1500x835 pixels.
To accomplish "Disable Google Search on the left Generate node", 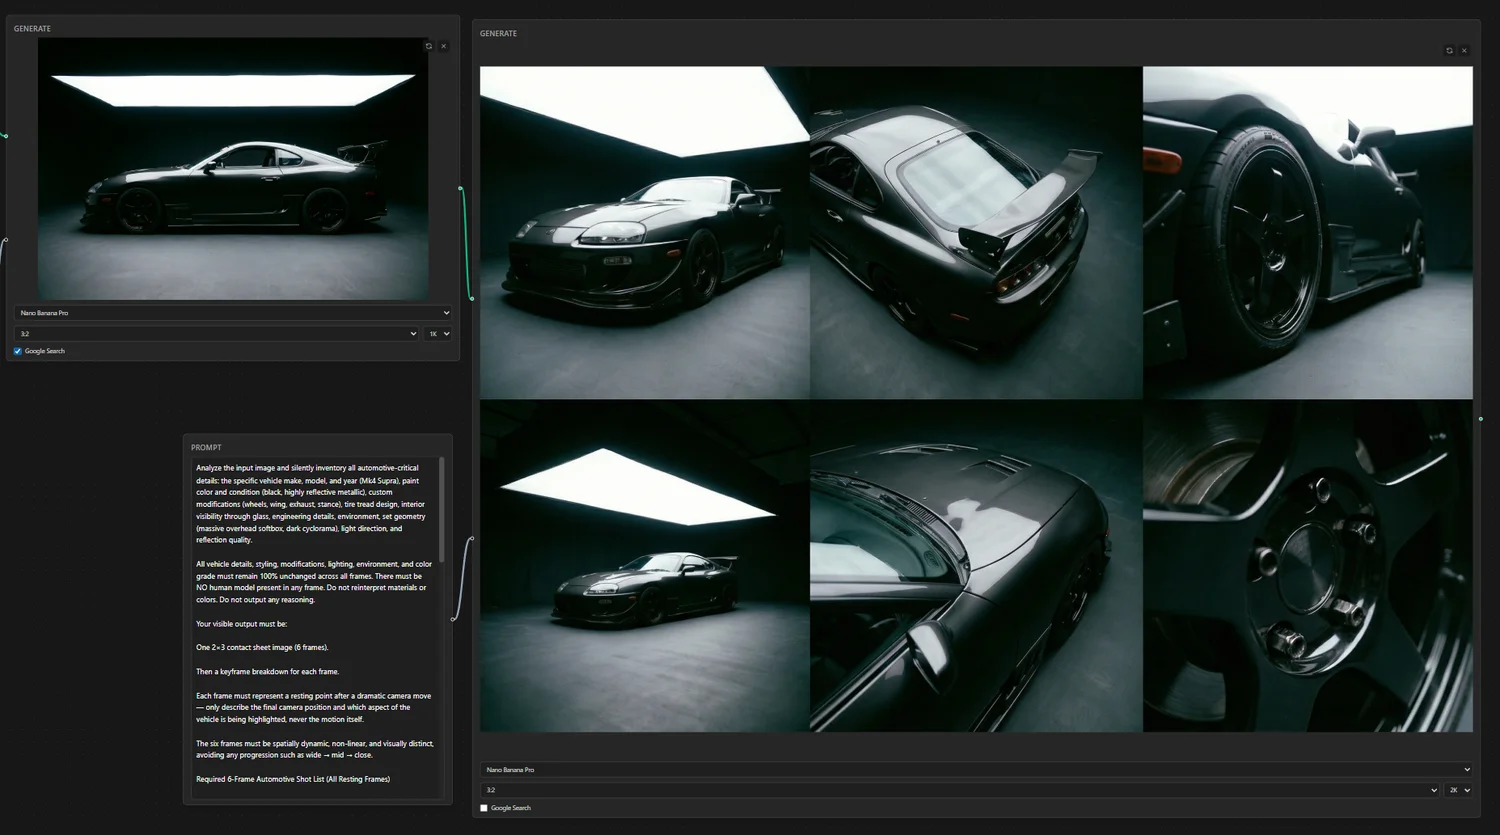I will (x=17, y=351).
